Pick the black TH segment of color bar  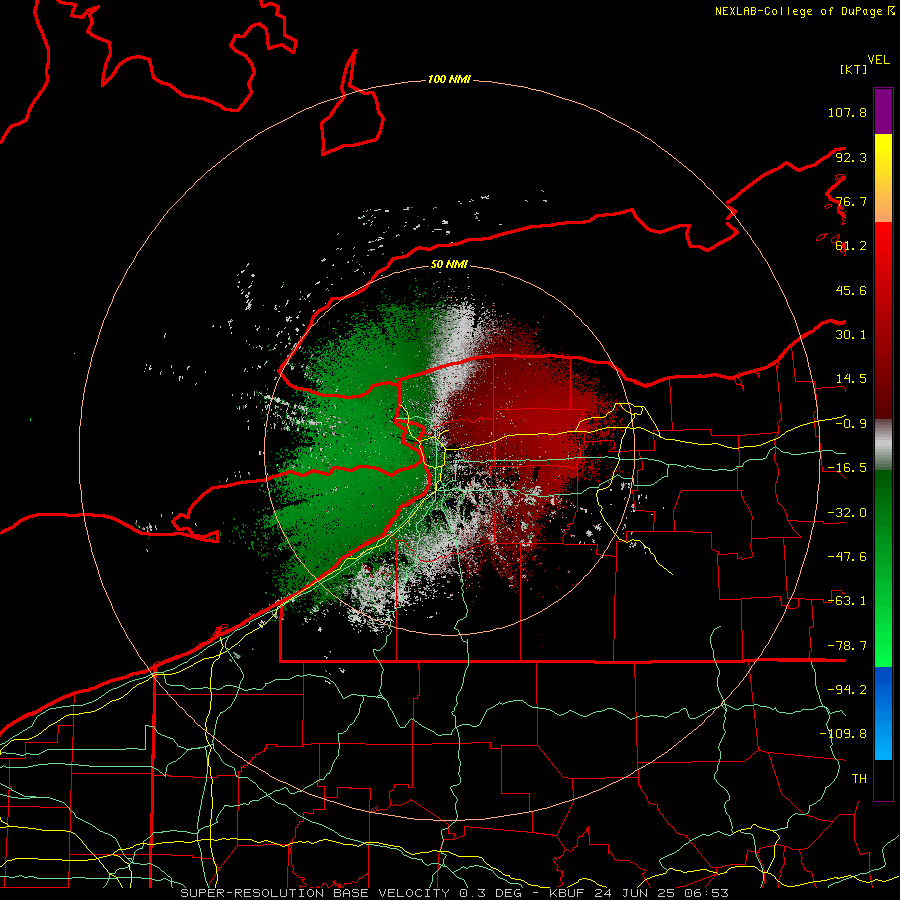pyautogui.click(x=883, y=780)
